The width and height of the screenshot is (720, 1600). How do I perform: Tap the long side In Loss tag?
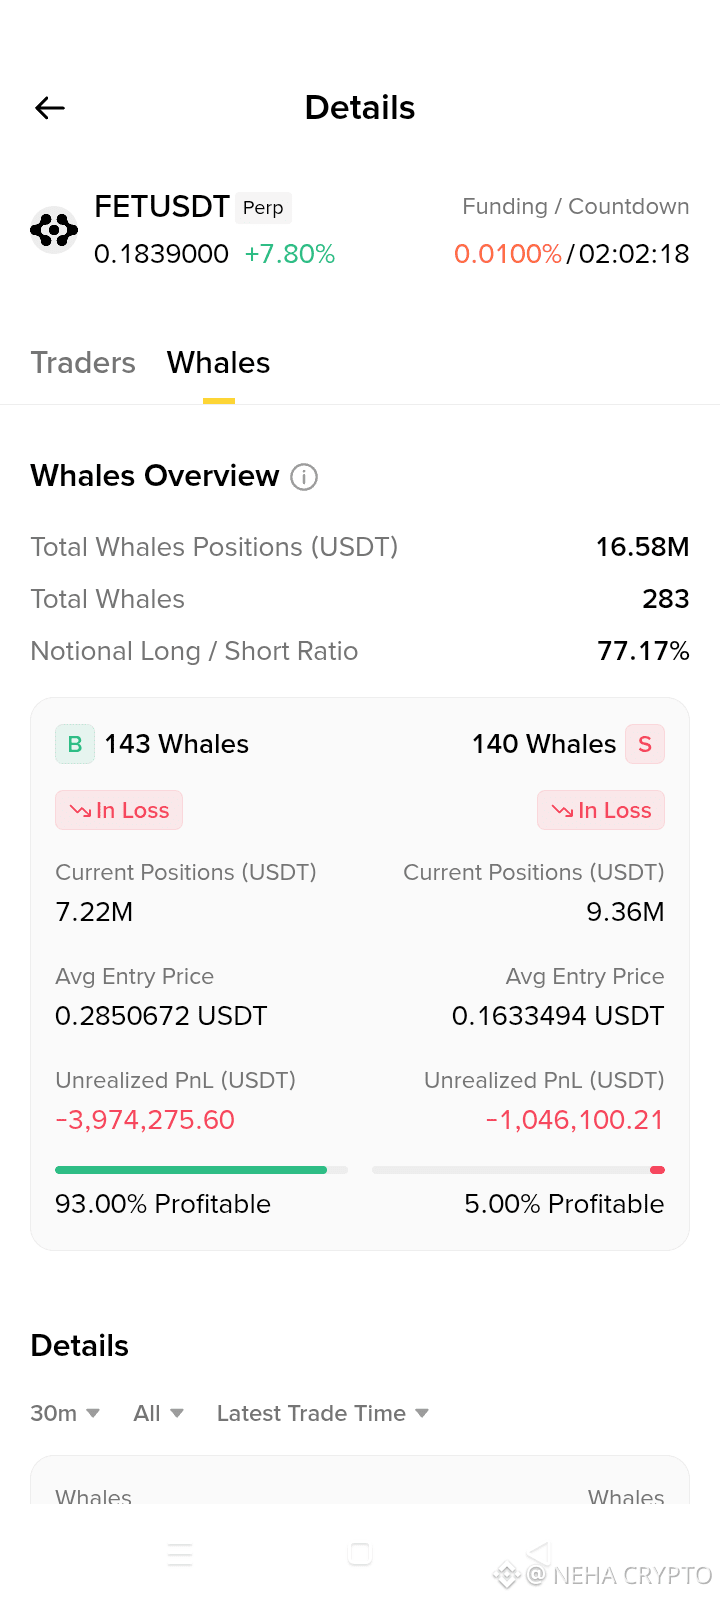click(x=119, y=810)
